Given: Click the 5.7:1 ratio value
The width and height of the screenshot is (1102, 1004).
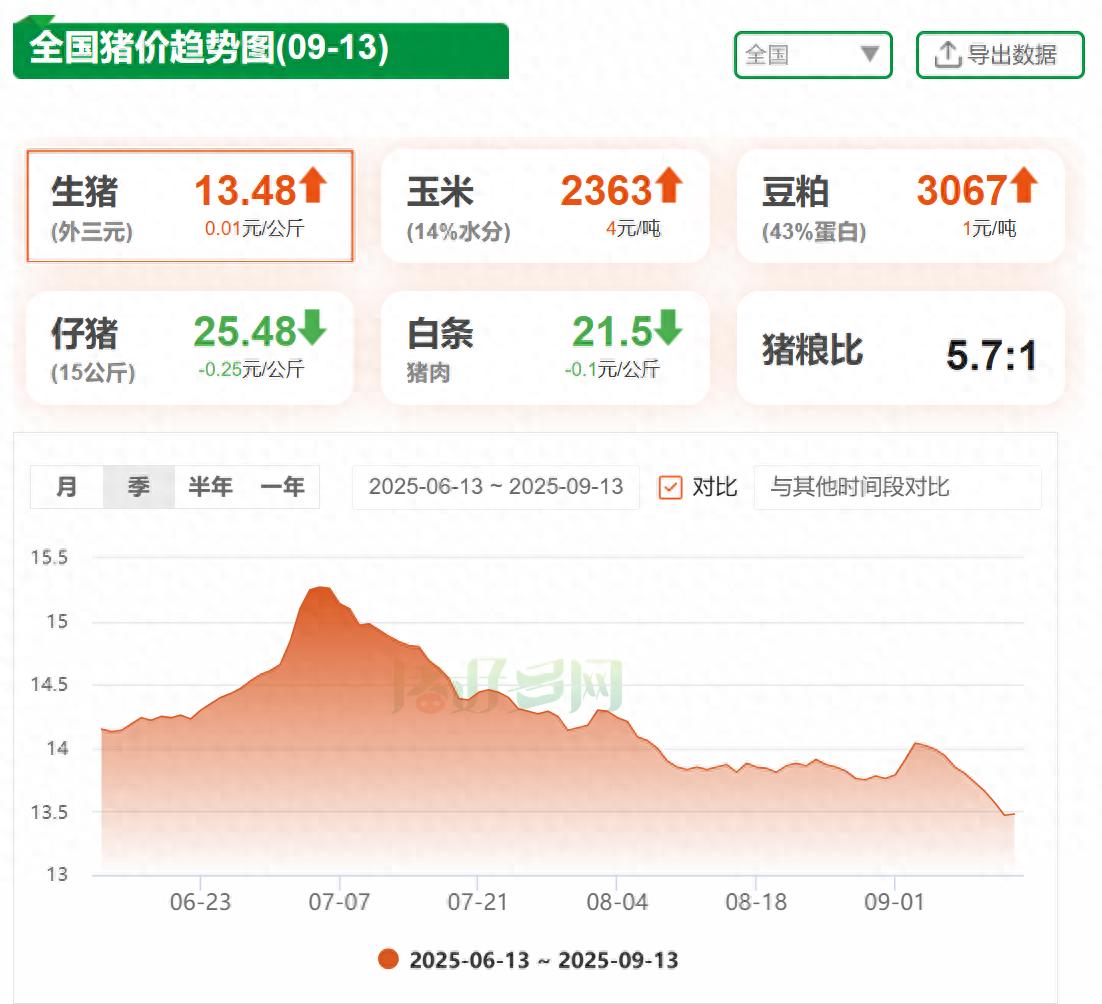Looking at the screenshot, I should [992, 356].
